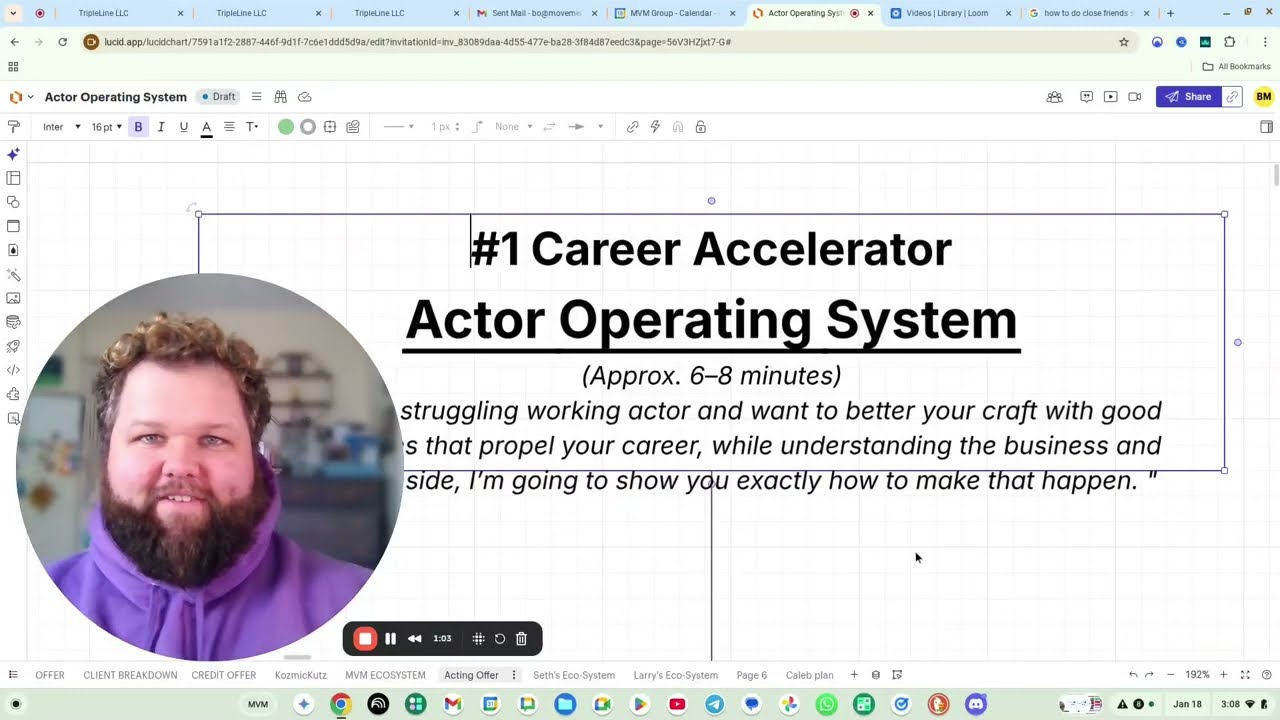
Task: Delete the Loom recording with trash icon
Action: tap(521, 639)
